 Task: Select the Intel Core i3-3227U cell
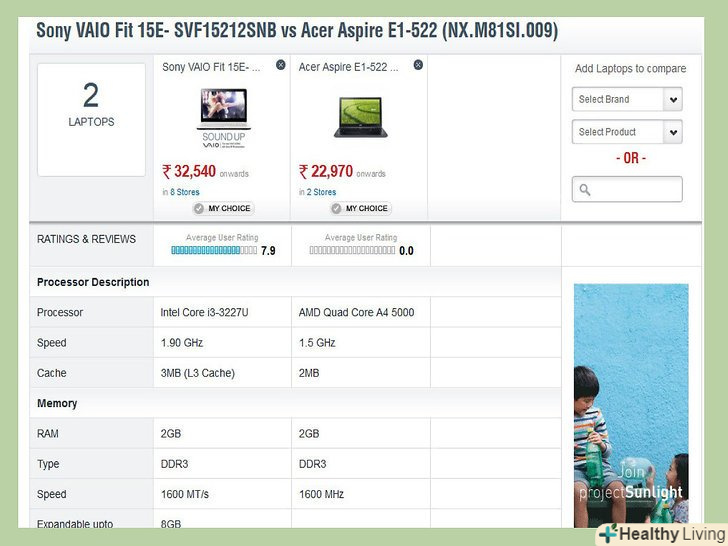tap(222, 312)
